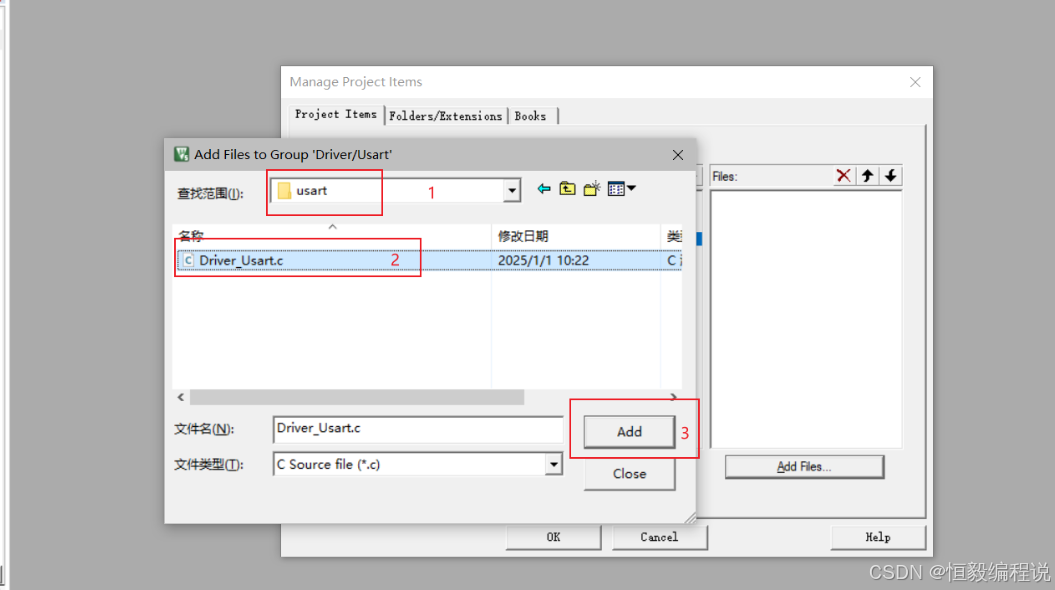
Task: Close the Add Files to Group dialog
Action: (x=678, y=155)
